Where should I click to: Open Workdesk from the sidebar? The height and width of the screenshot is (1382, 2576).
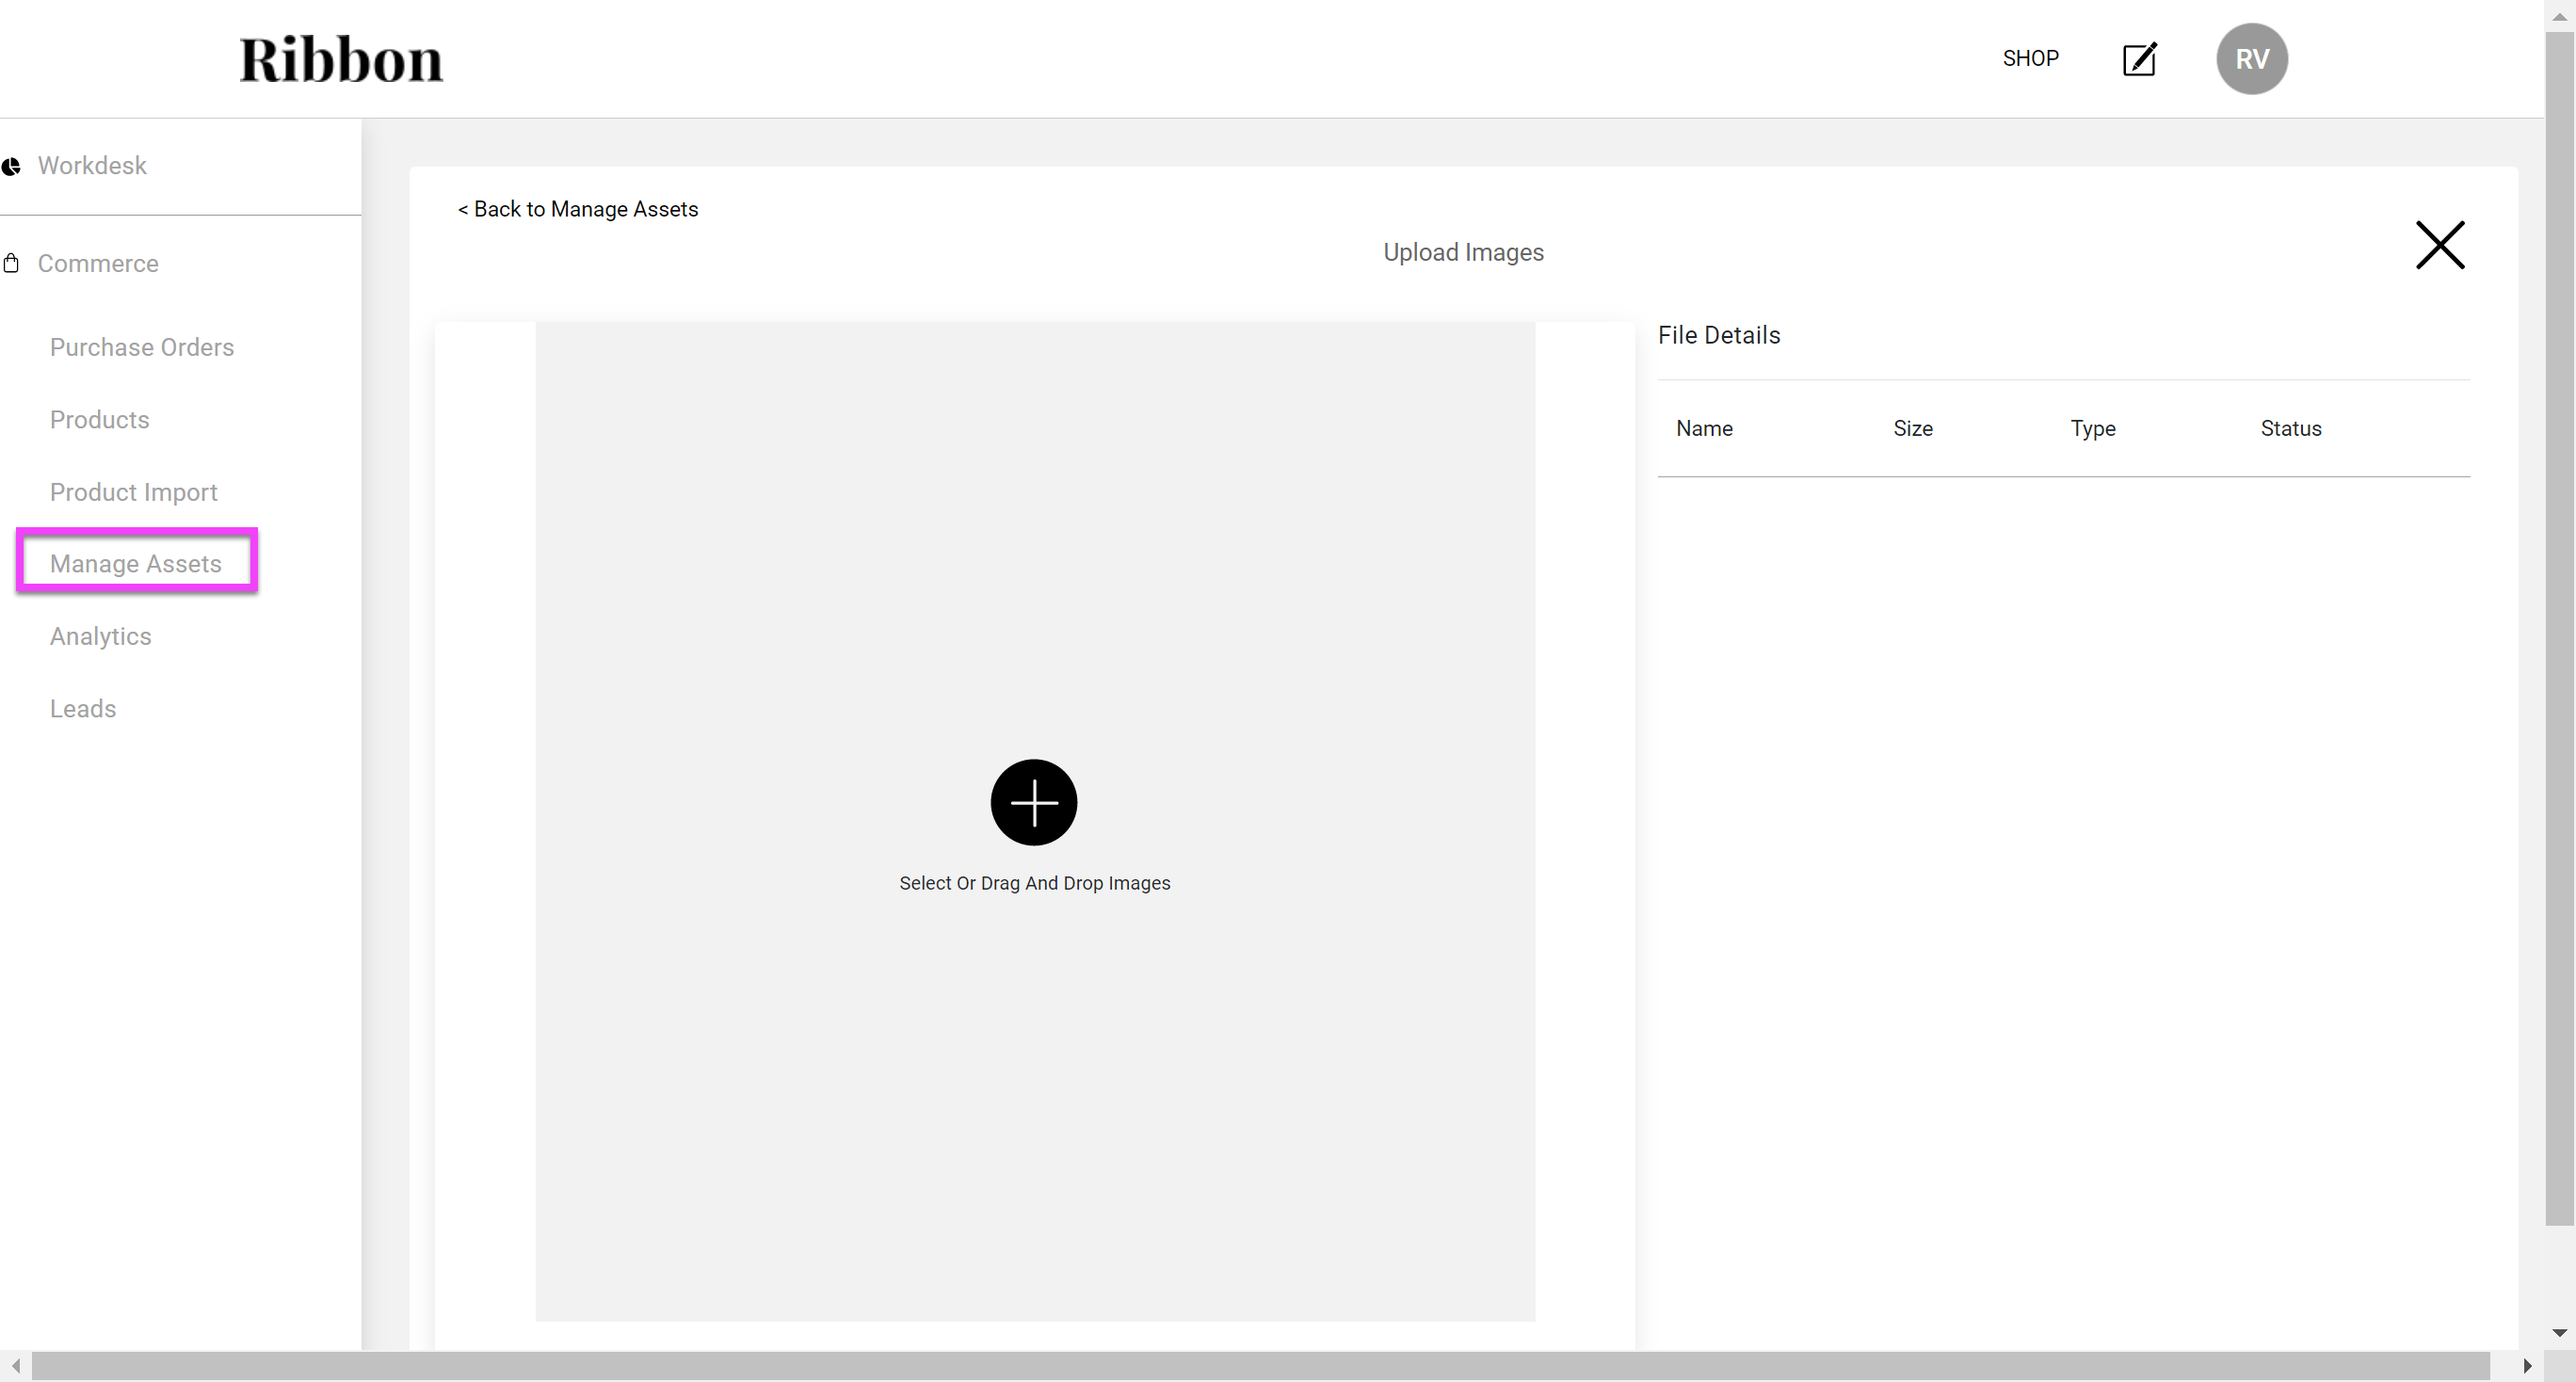coord(92,166)
